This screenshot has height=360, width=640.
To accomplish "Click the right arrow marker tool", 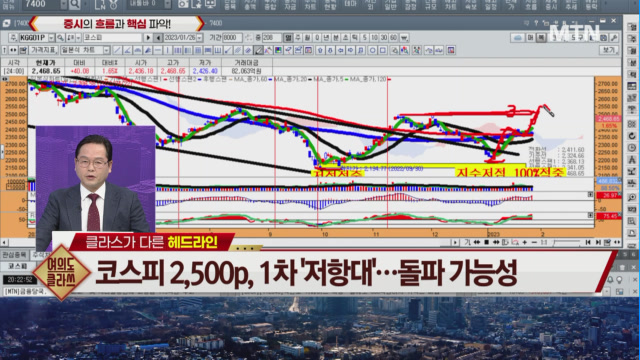I will point(350,50).
